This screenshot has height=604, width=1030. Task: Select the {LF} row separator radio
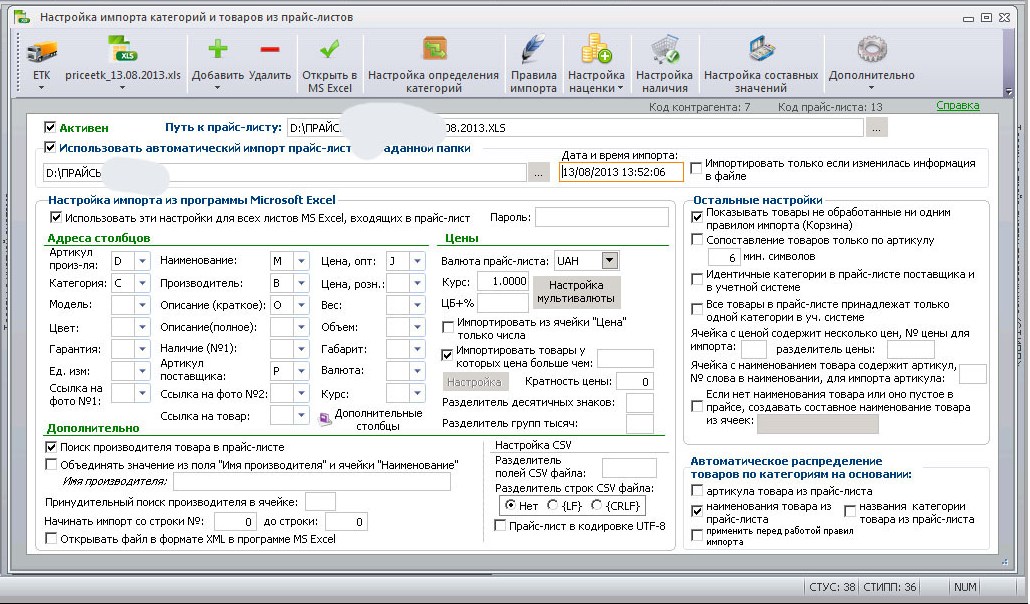click(552, 505)
